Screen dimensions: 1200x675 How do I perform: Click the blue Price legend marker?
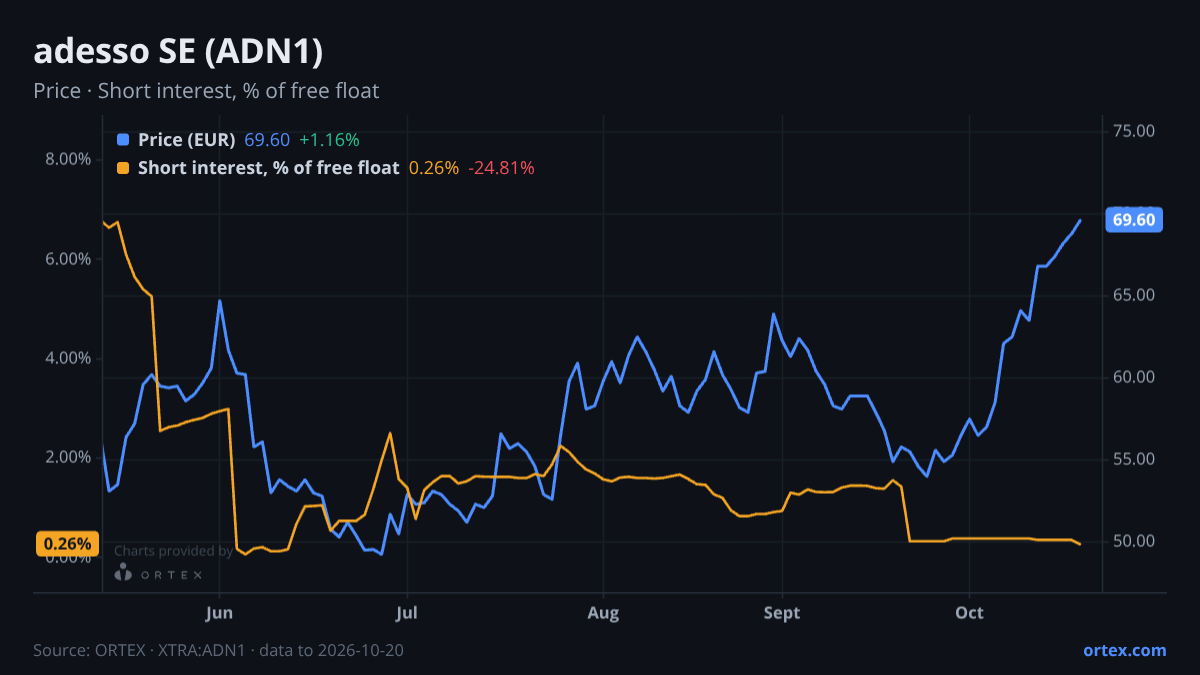[123, 140]
